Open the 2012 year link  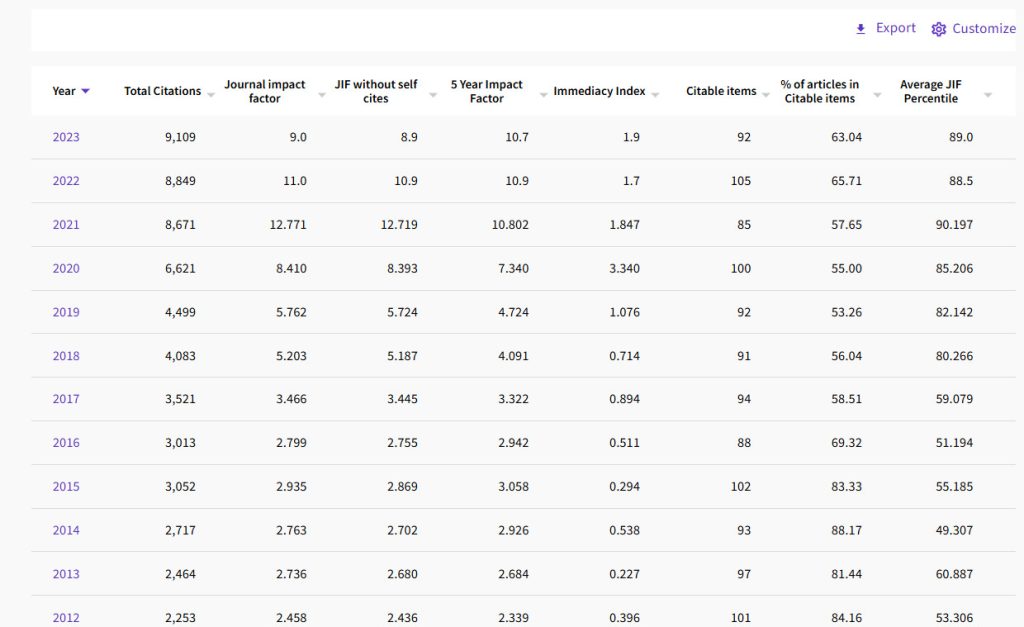pyautogui.click(x=66, y=618)
